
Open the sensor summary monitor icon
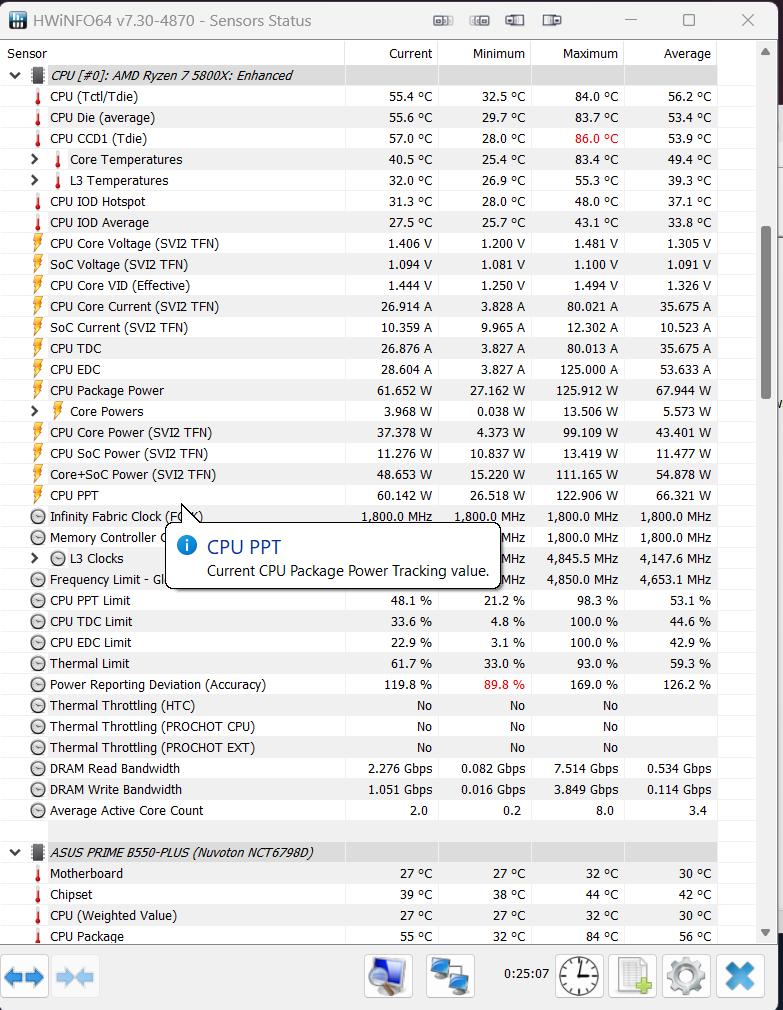[x=388, y=977]
